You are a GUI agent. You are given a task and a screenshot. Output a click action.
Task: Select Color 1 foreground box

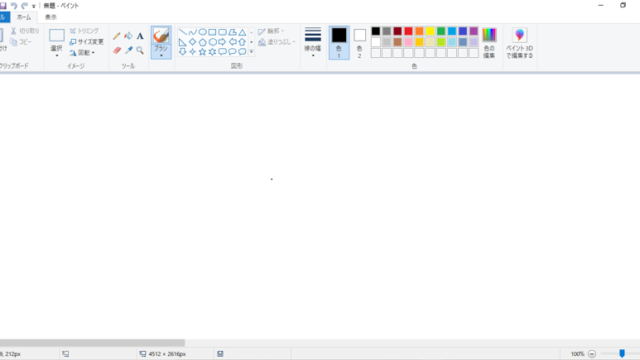click(x=339, y=43)
